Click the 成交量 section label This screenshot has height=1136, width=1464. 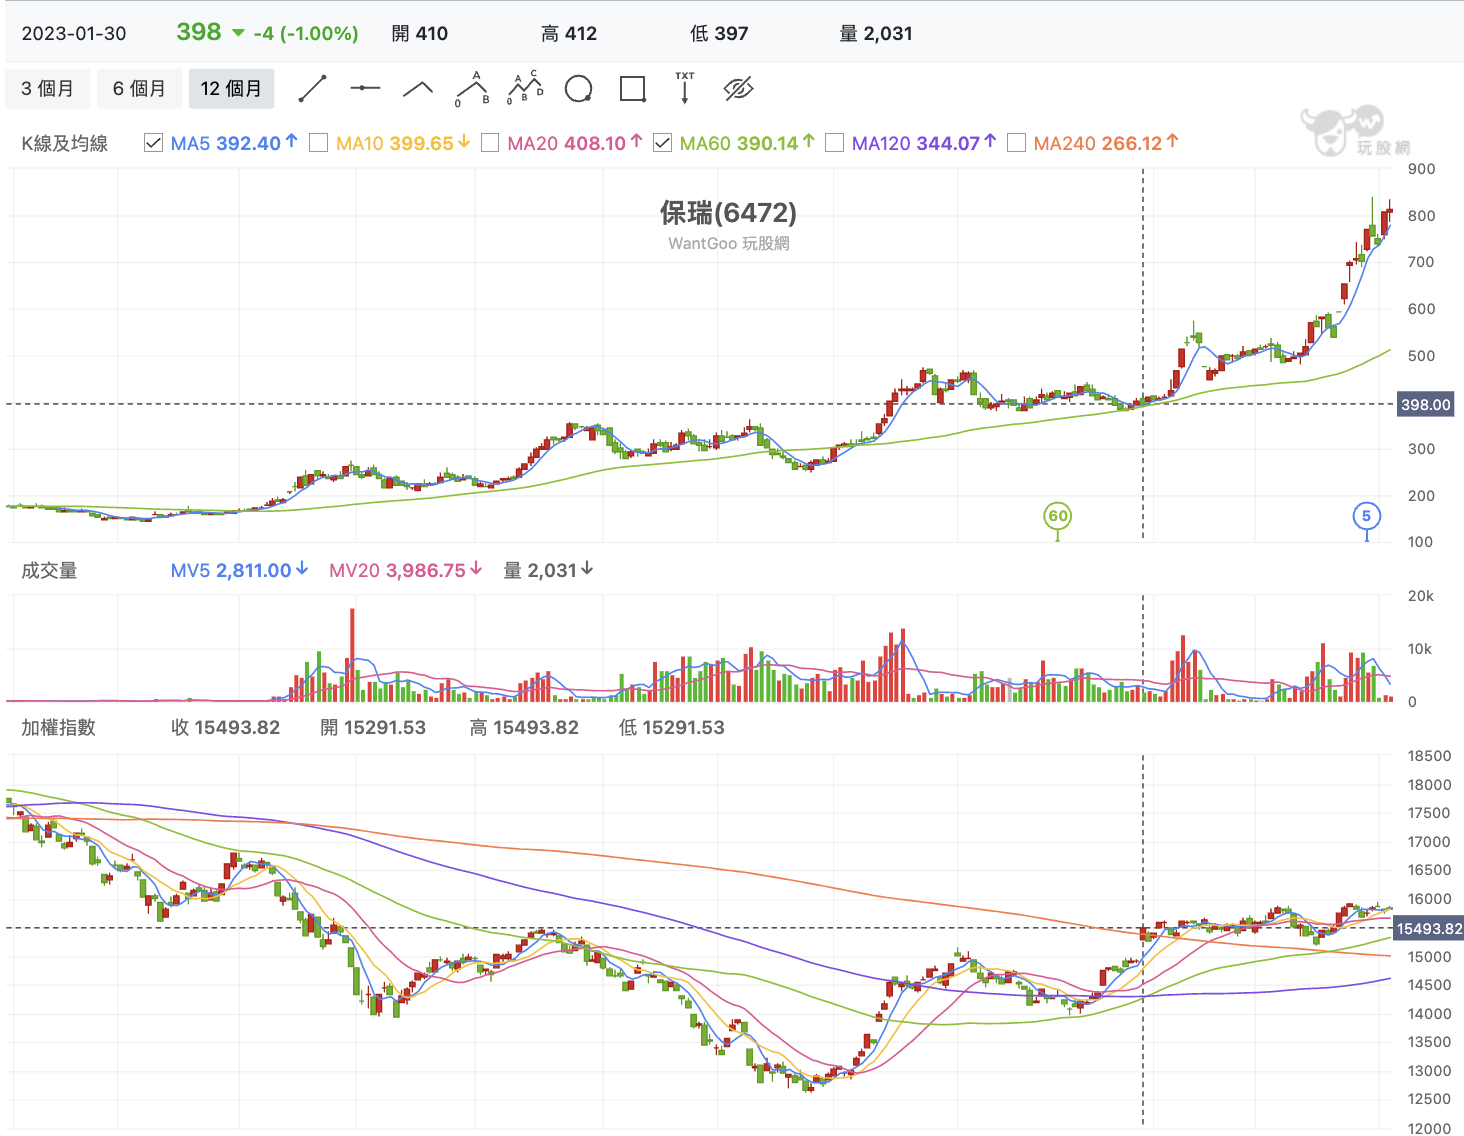49,570
